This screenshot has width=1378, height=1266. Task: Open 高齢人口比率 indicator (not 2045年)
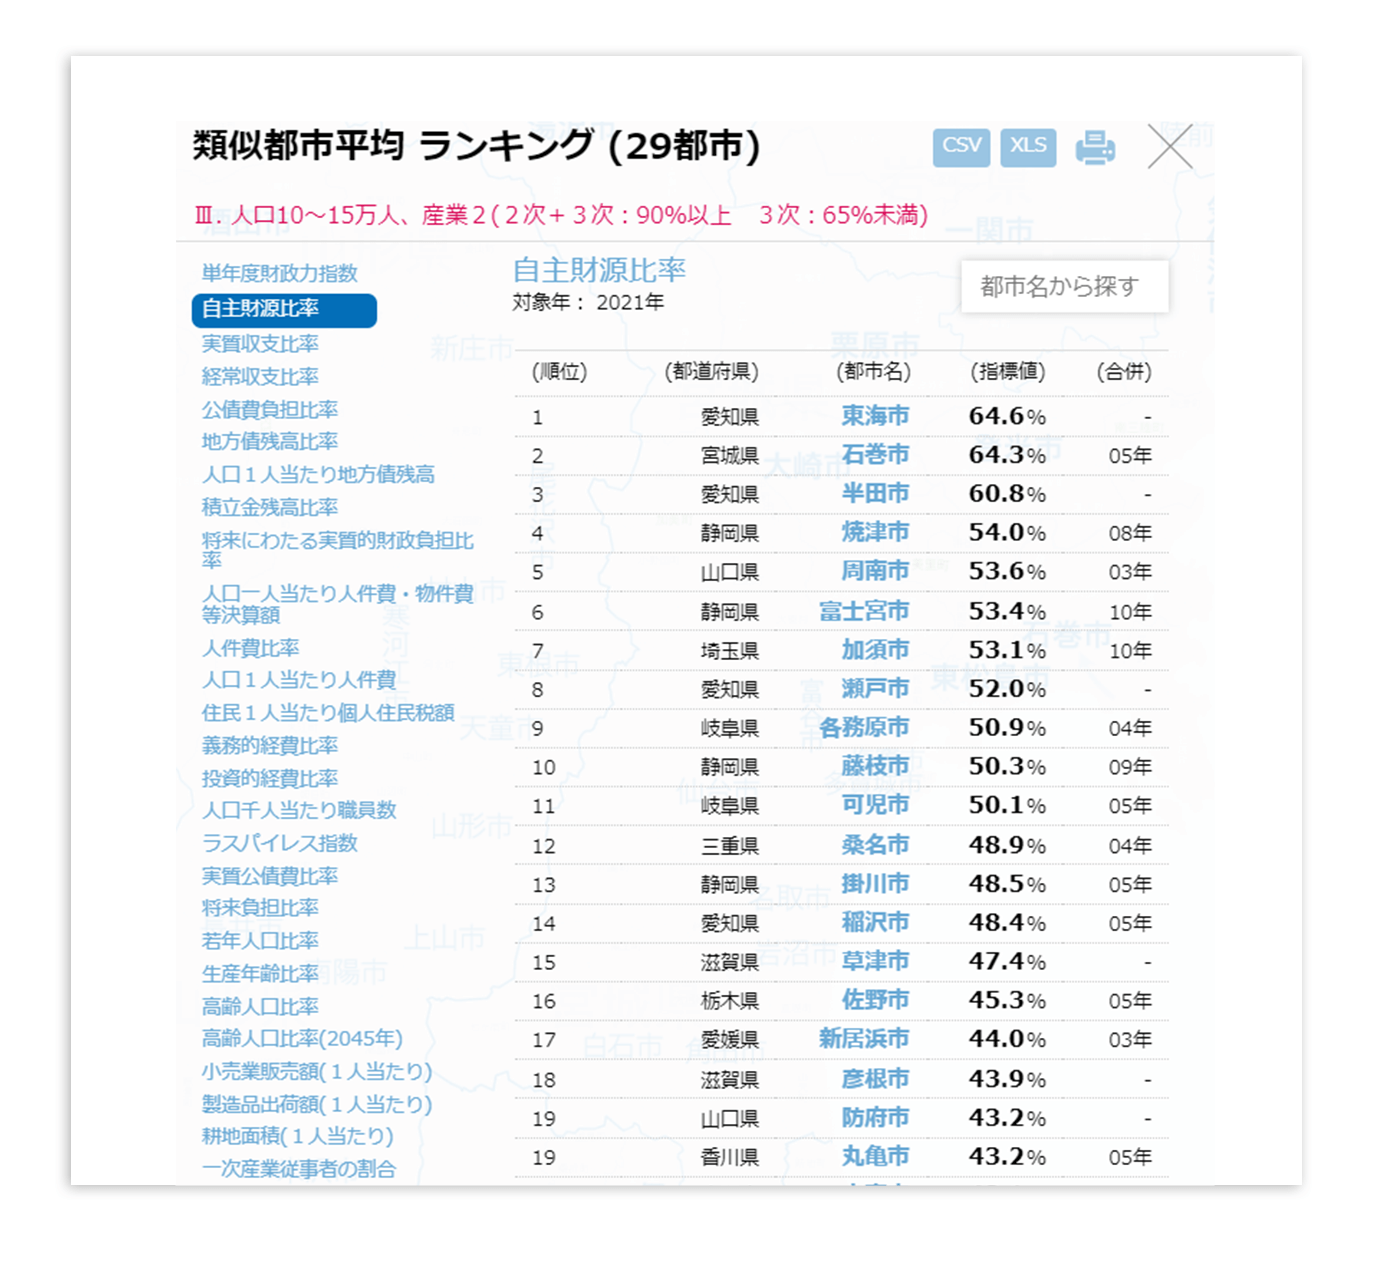point(260,1007)
